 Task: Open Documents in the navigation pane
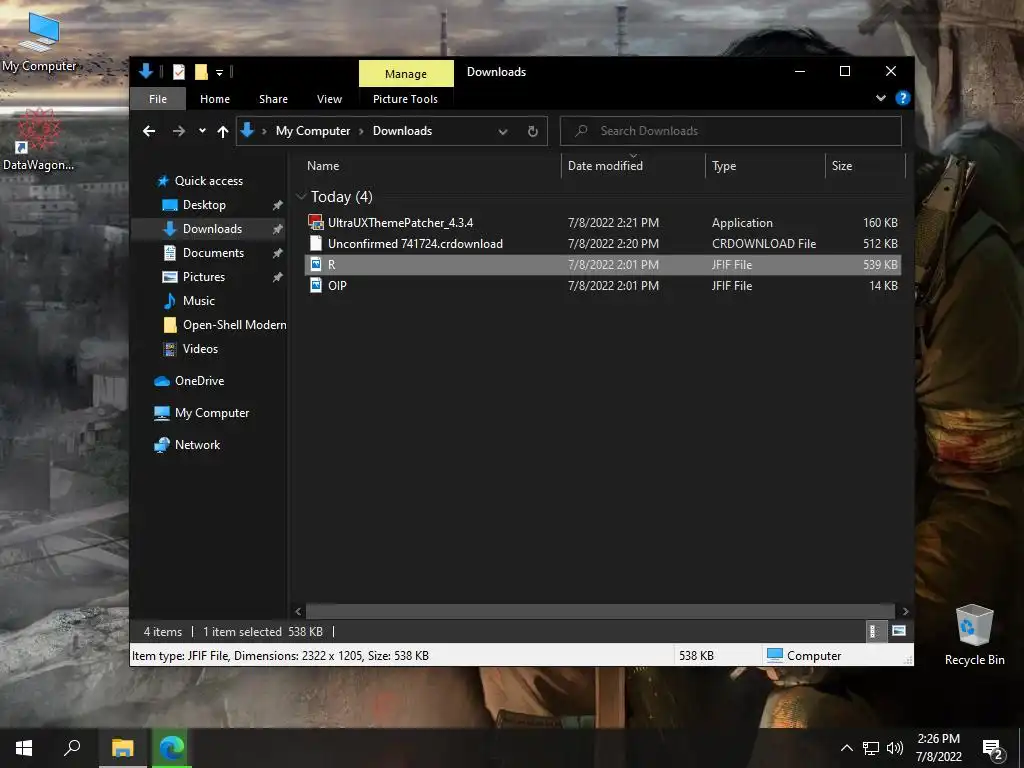click(x=213, y=253)
